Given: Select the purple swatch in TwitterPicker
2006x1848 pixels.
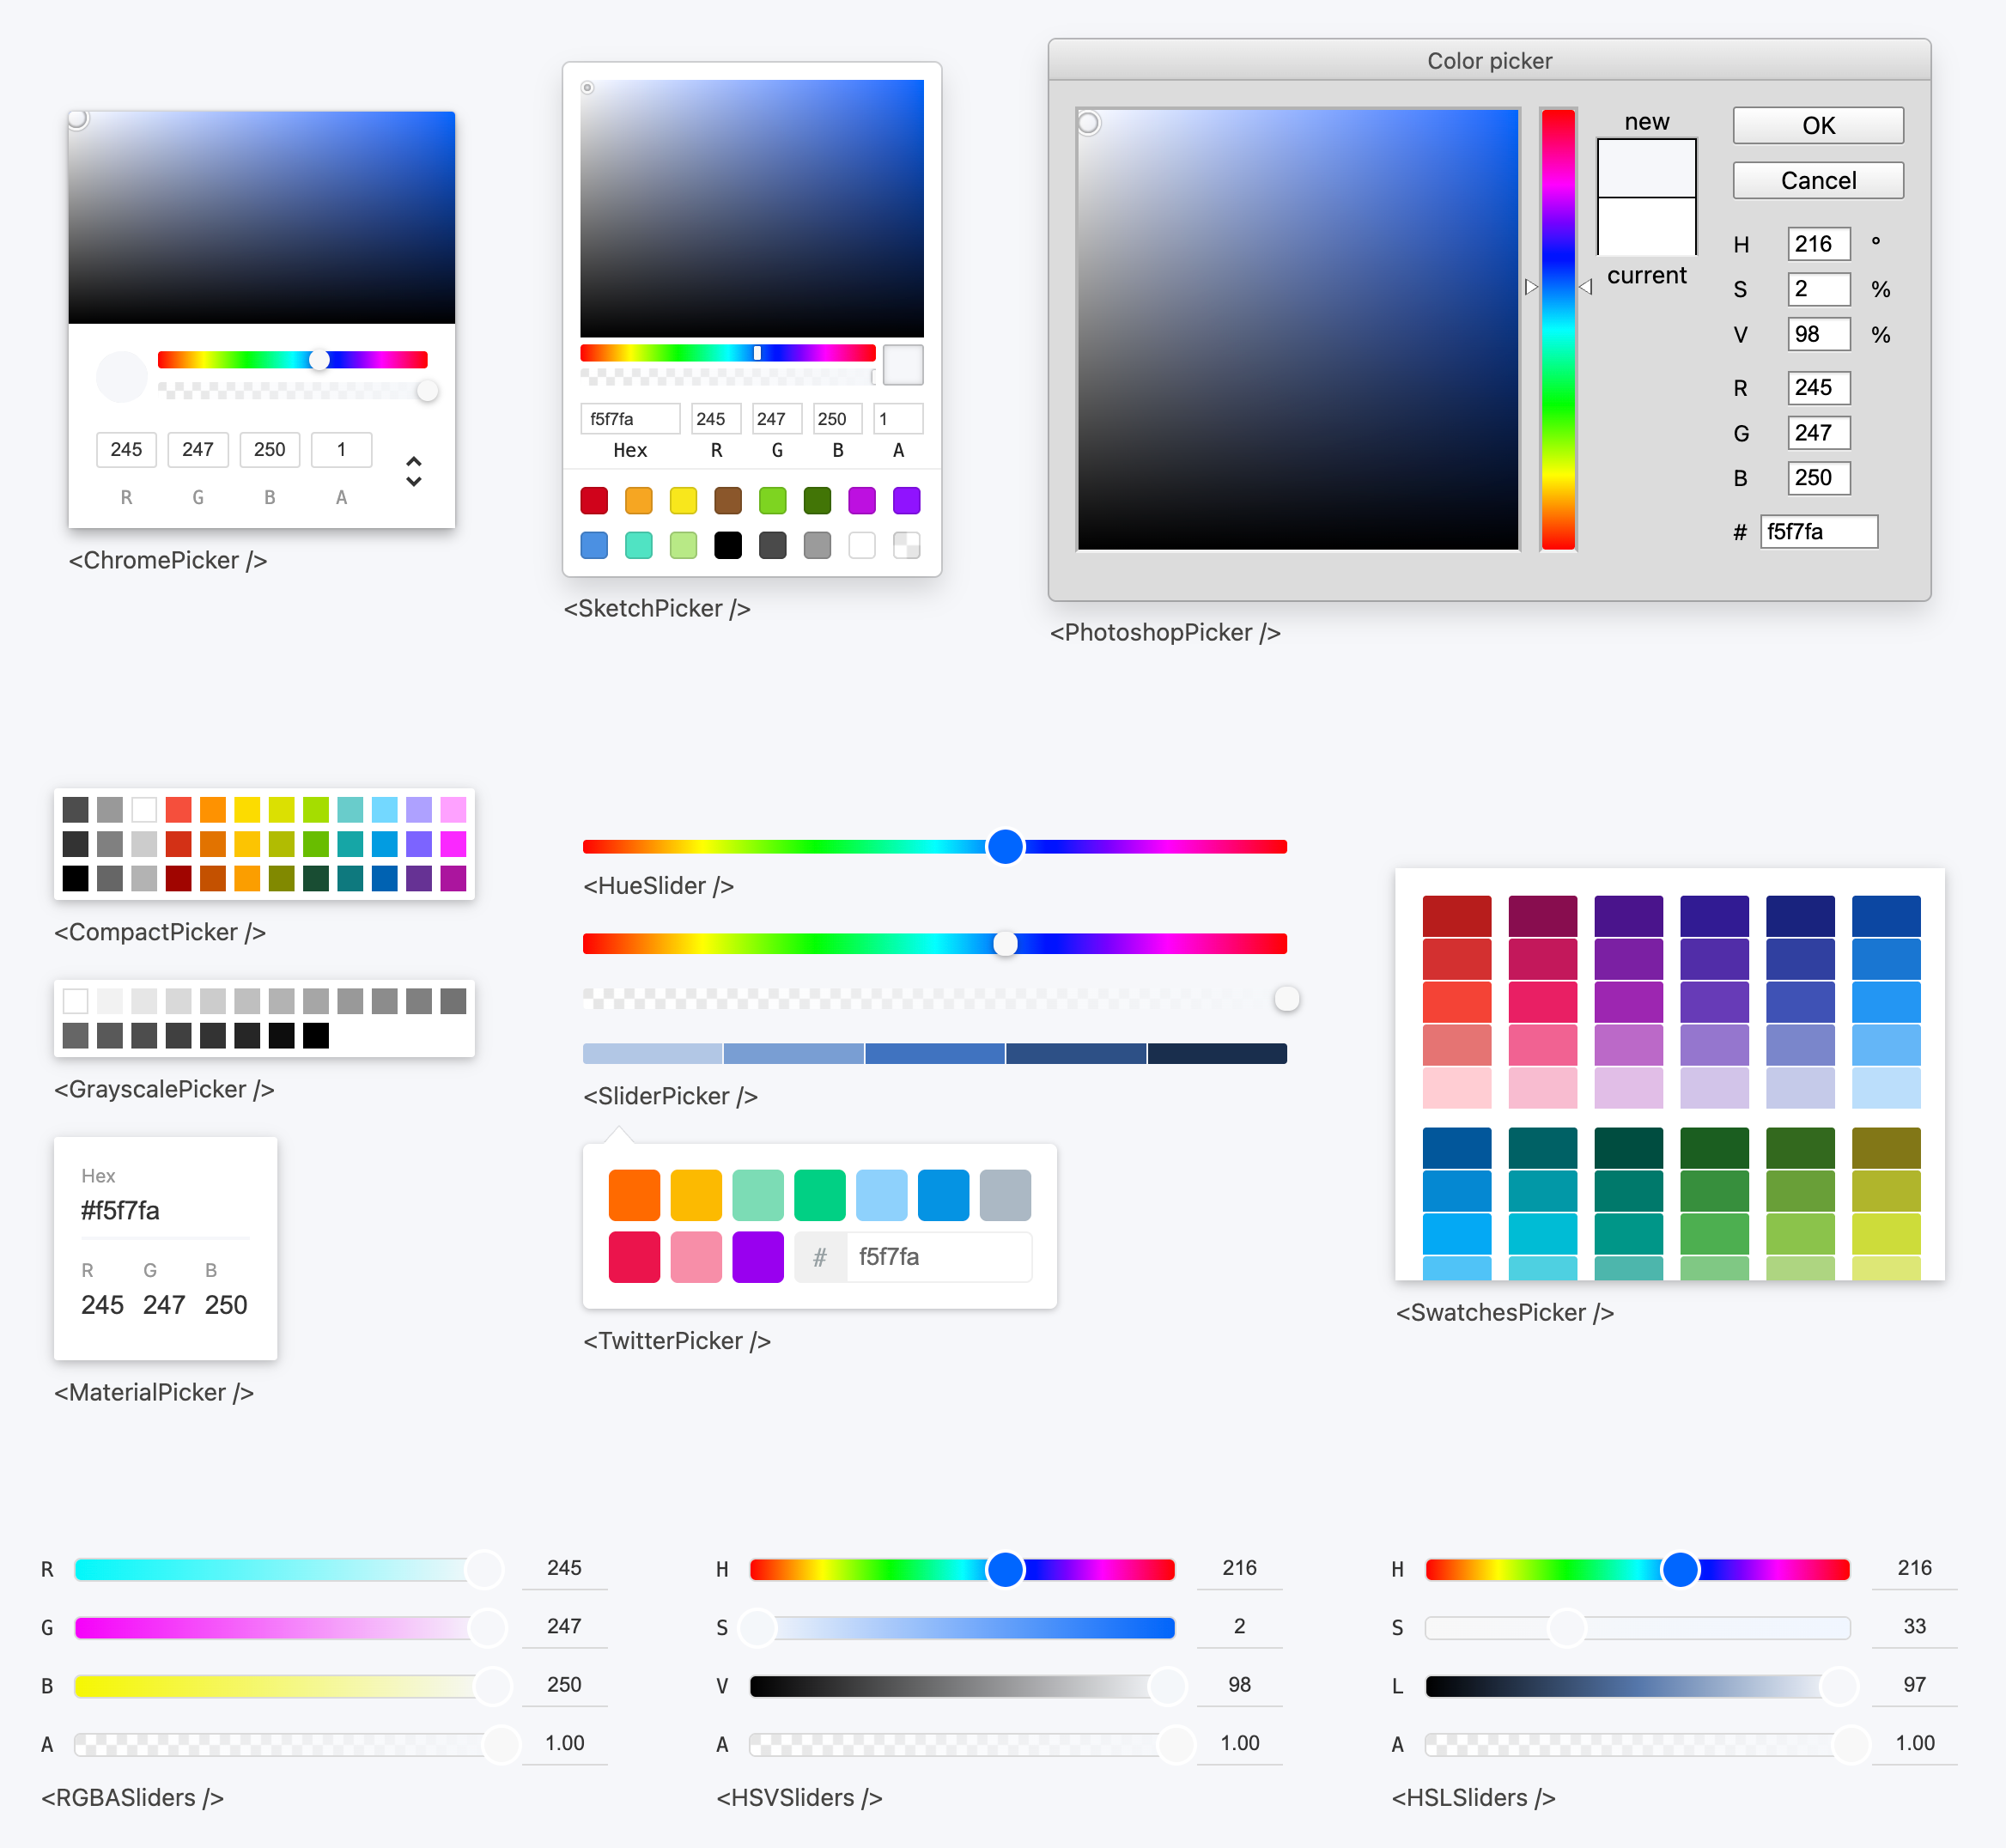Looking at the screenshot, I should (758, 1257).
